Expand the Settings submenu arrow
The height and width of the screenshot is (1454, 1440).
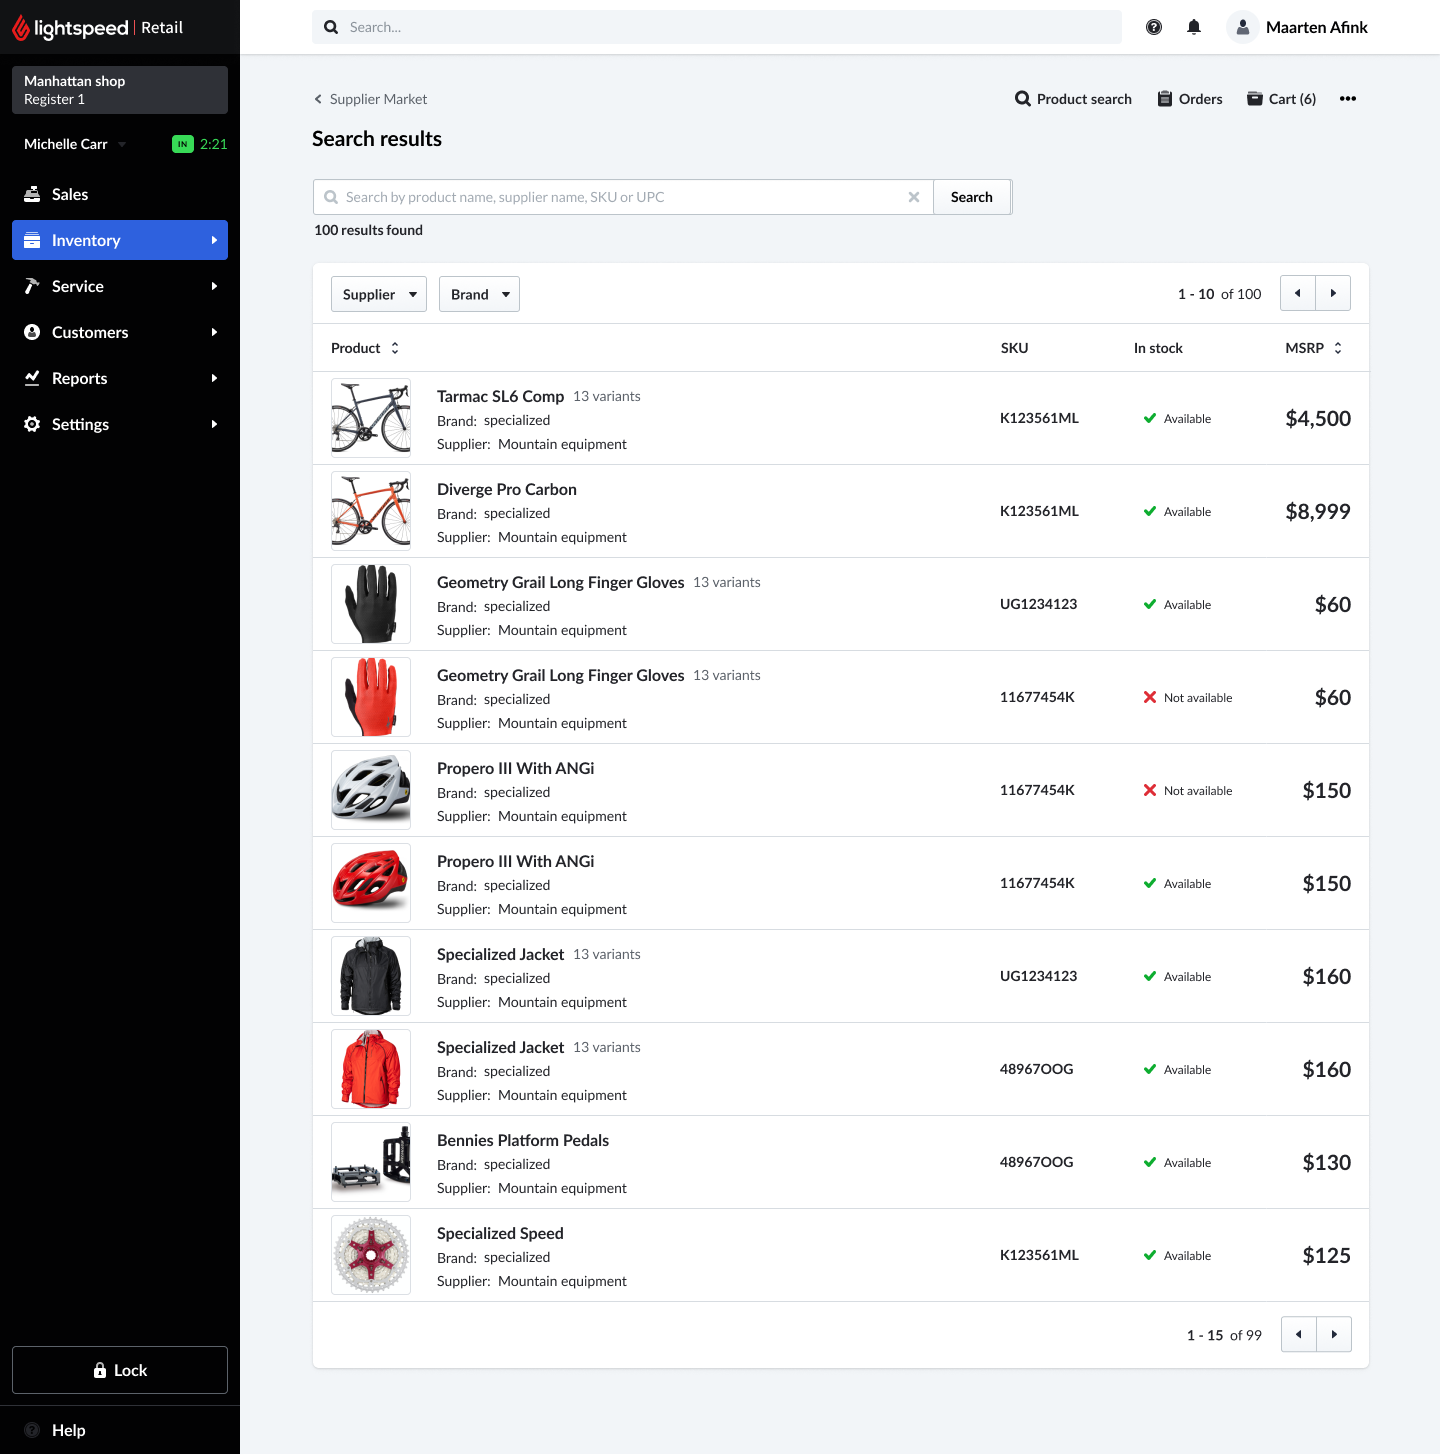coord(214,424)
